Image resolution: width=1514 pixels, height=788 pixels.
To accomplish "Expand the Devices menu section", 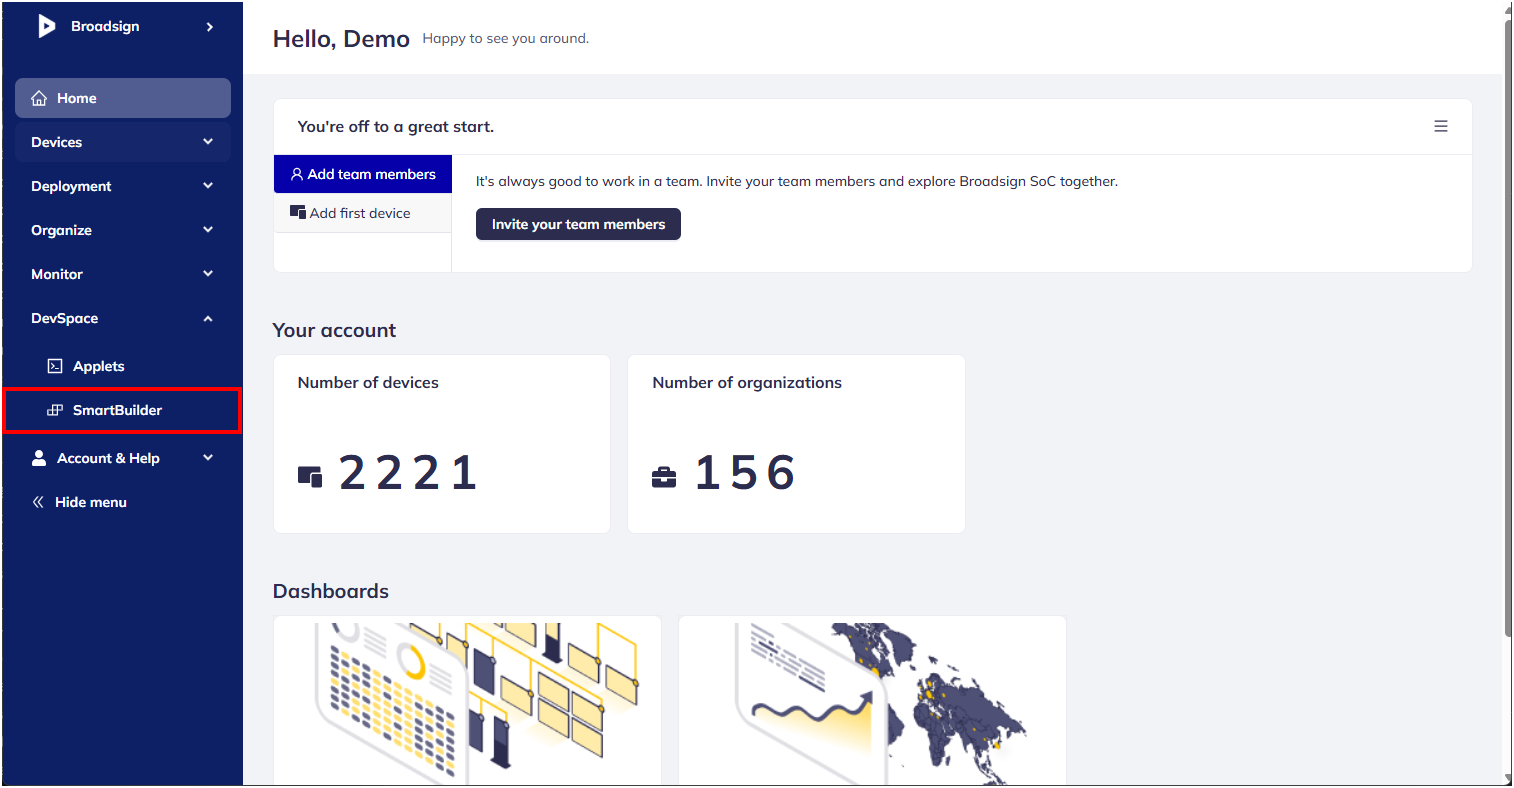I will click(x=208, y=142).
